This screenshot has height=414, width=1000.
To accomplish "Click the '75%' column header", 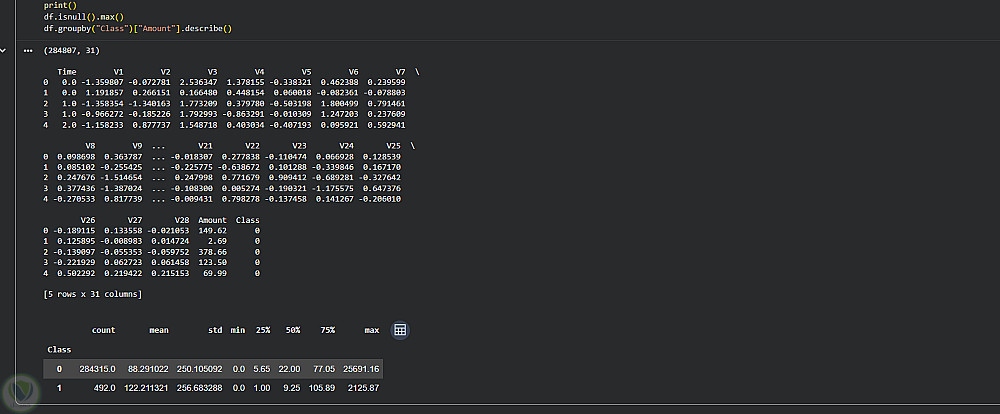I will click(327, 330).
